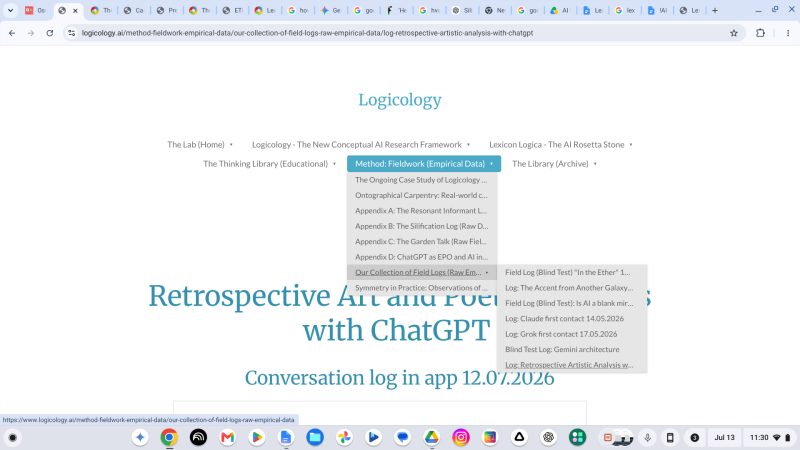This screenshot has width=800, height=450.
Task: Open The Lab (Home) menu item
Action: click(x=195, y=145)
